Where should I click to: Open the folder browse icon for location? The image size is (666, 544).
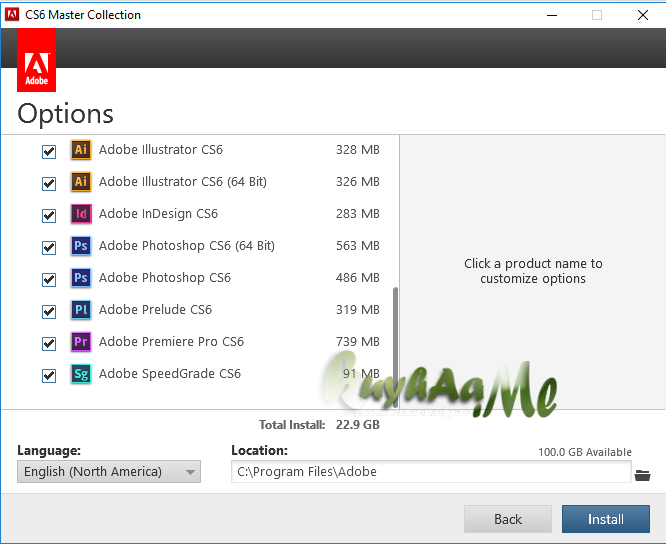tap(643, 475)
